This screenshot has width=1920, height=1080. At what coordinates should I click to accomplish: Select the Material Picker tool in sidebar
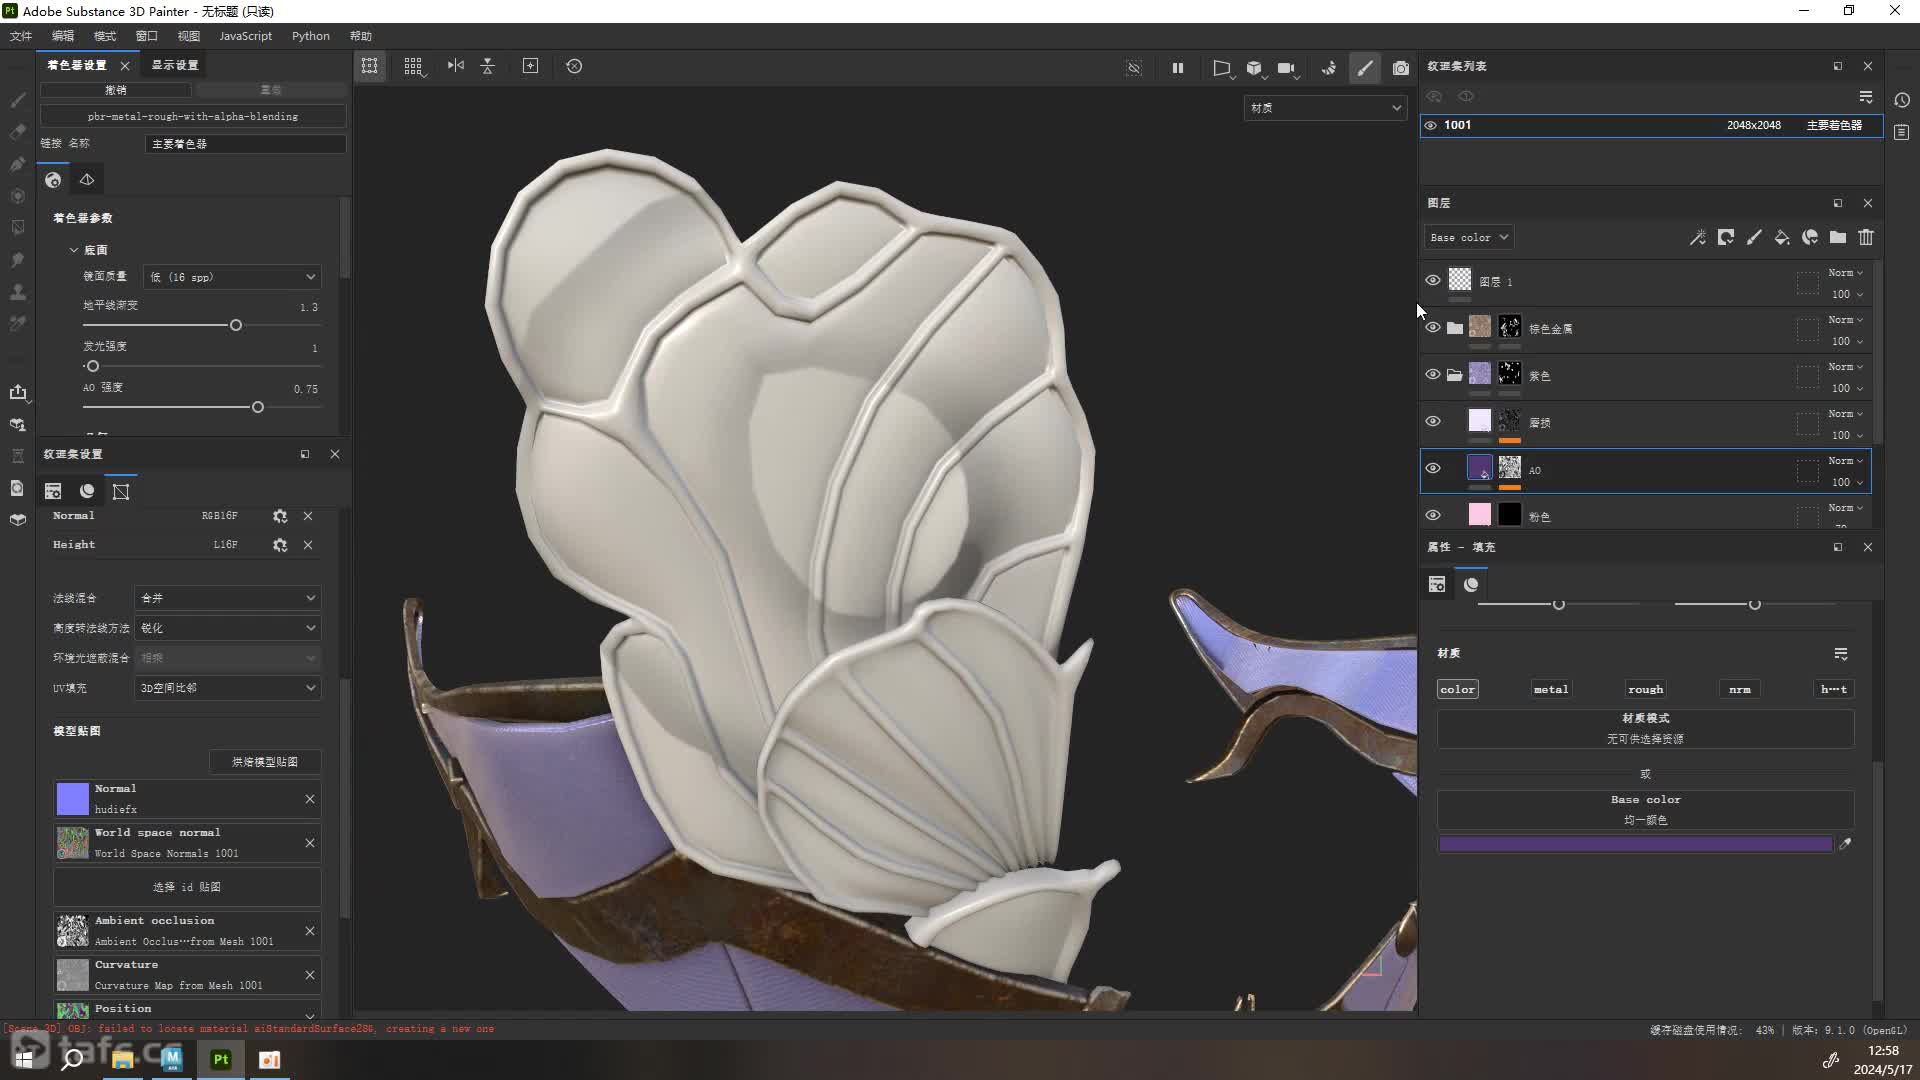point(17,324)
